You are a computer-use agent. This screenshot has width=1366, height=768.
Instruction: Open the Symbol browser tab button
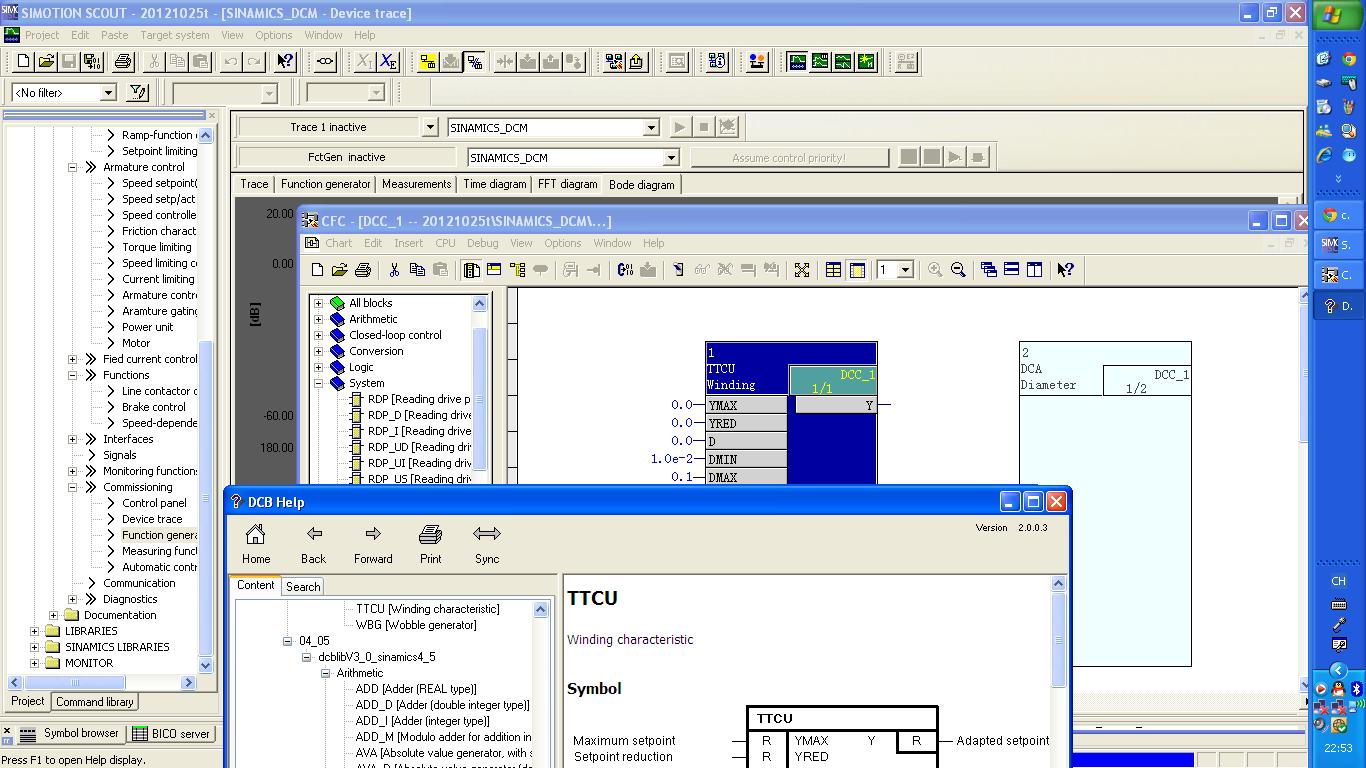point(72,733)
